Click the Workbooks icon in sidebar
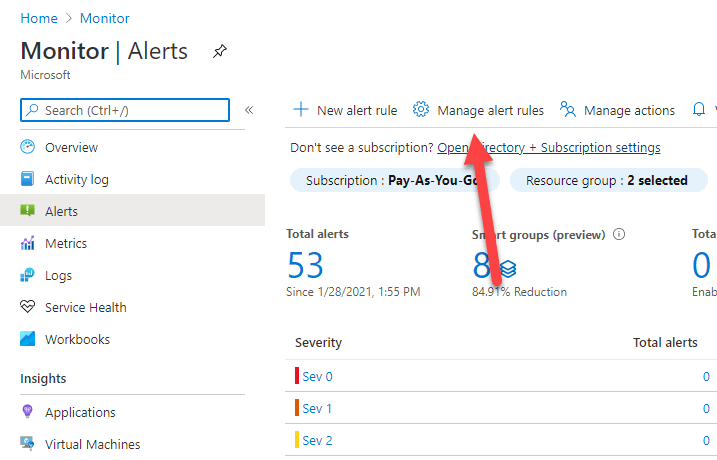The width and height of the screenshot is (717, 460). point(28,339)
